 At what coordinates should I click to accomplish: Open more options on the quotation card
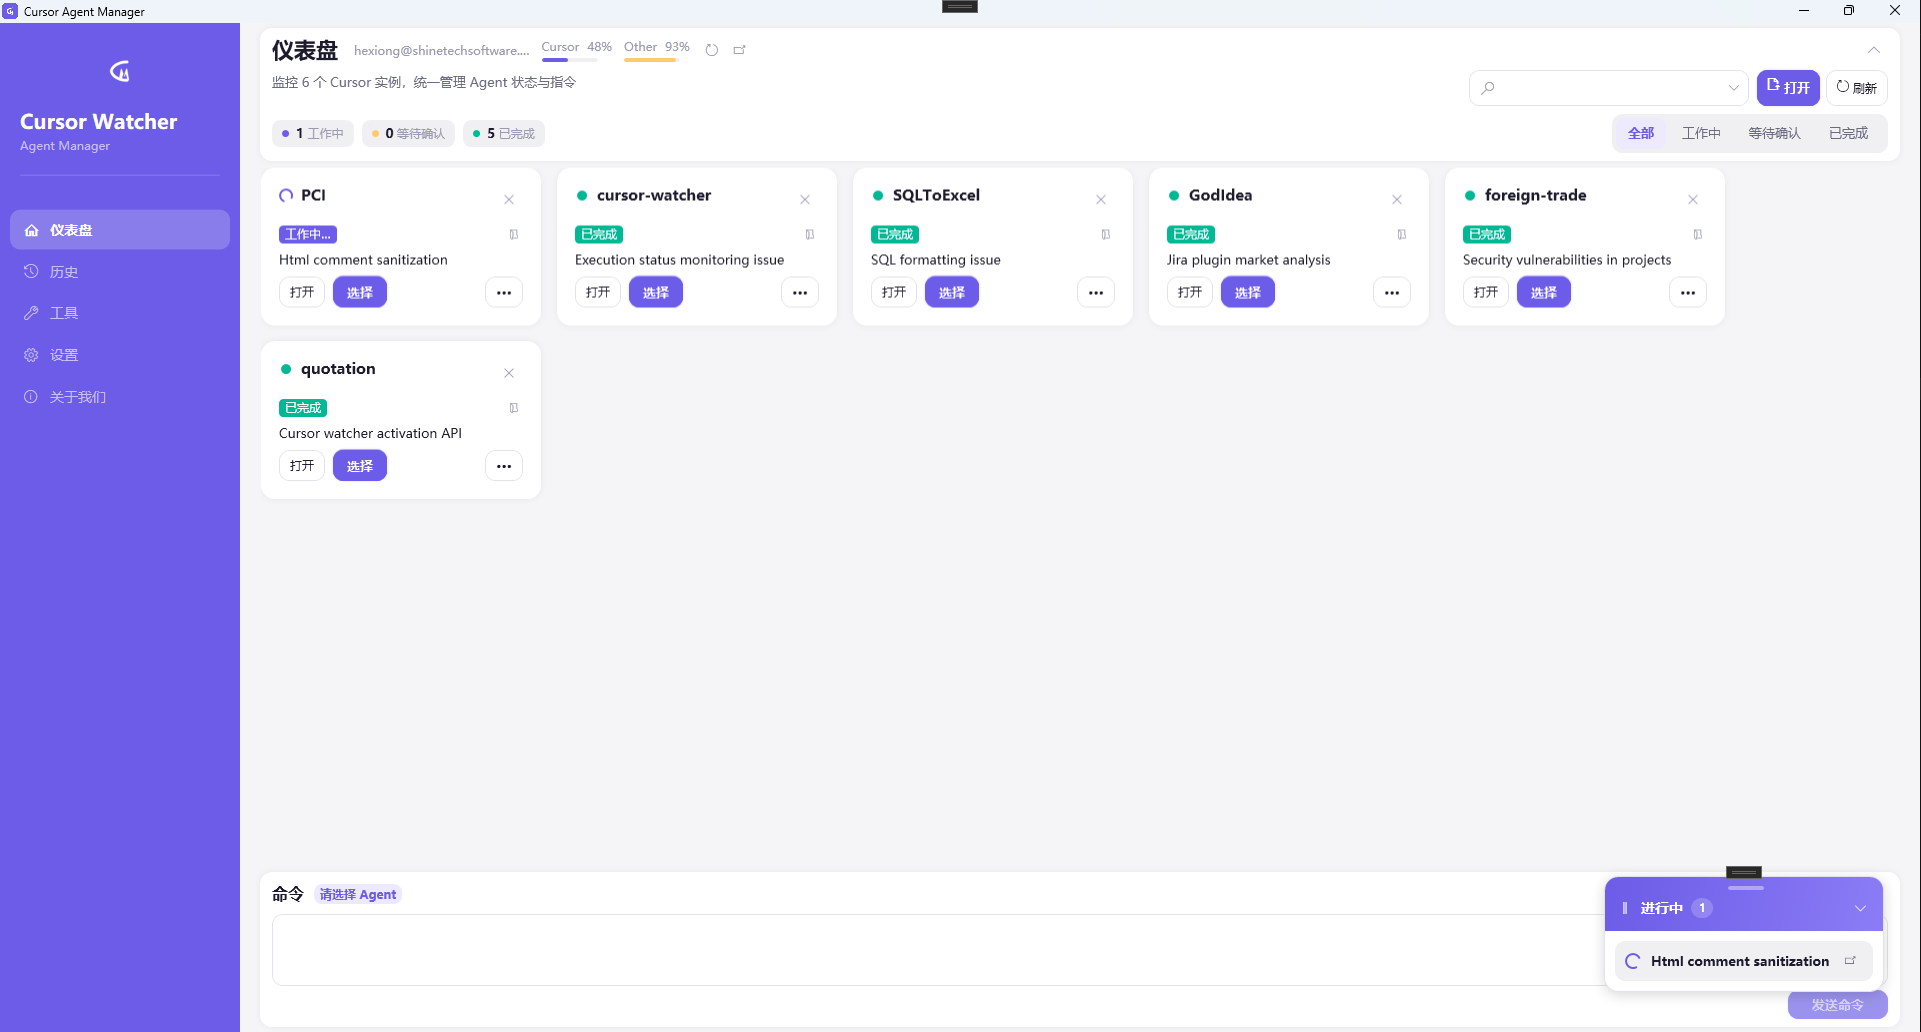pos(504,466)
